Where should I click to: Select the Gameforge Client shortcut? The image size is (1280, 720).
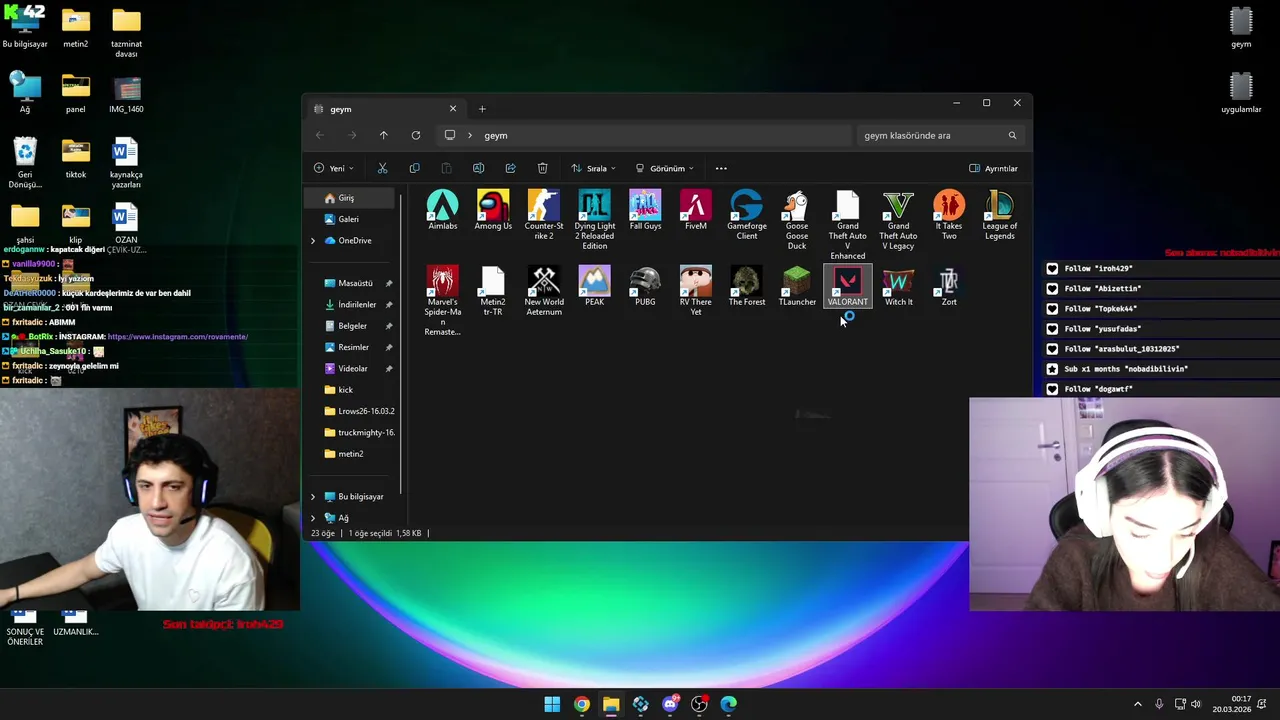[x=747, y=216]
